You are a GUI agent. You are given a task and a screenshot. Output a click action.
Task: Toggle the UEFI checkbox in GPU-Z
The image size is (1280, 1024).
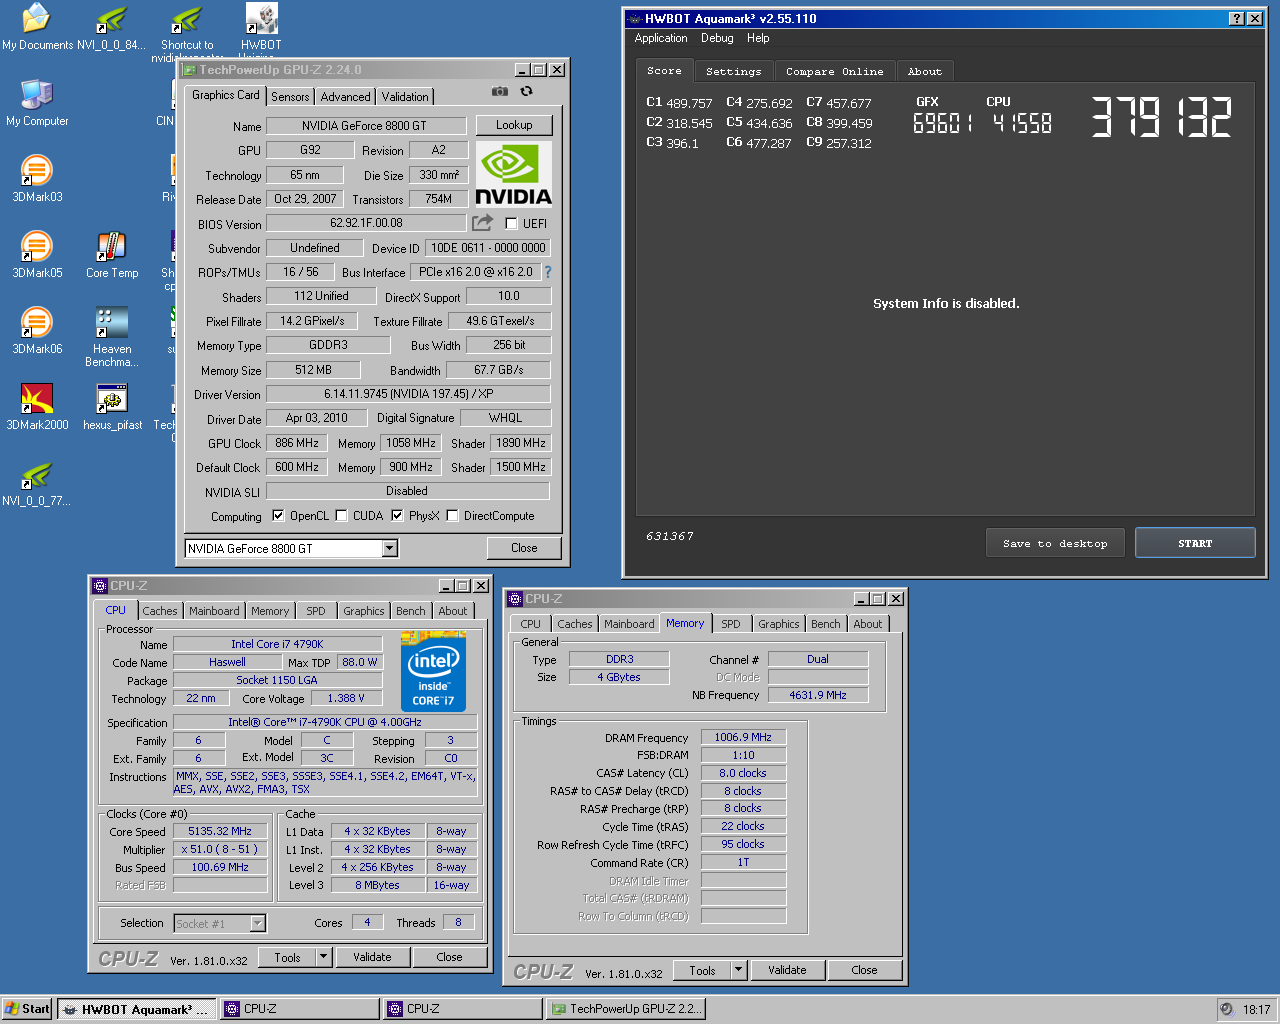point(511,223)
